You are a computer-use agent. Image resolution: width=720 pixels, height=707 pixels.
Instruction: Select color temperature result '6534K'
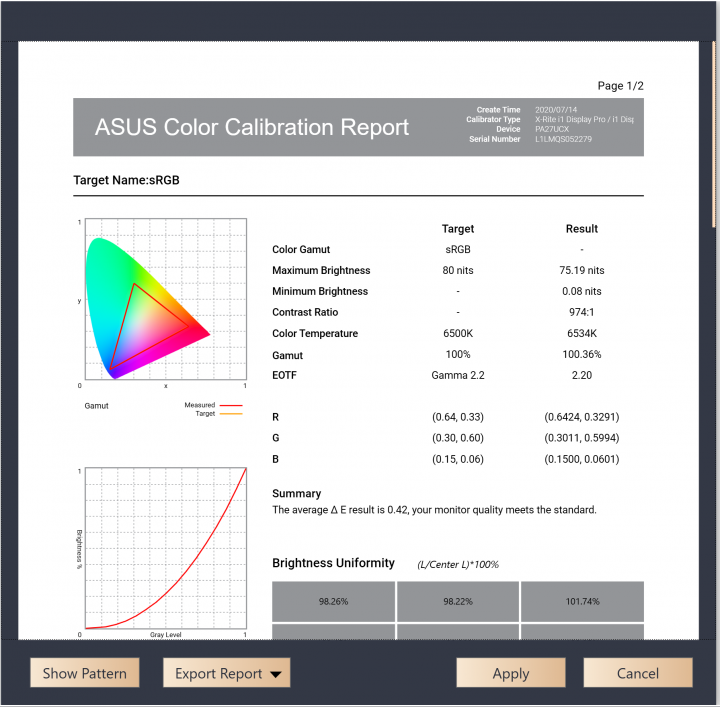tap(582, 333)
